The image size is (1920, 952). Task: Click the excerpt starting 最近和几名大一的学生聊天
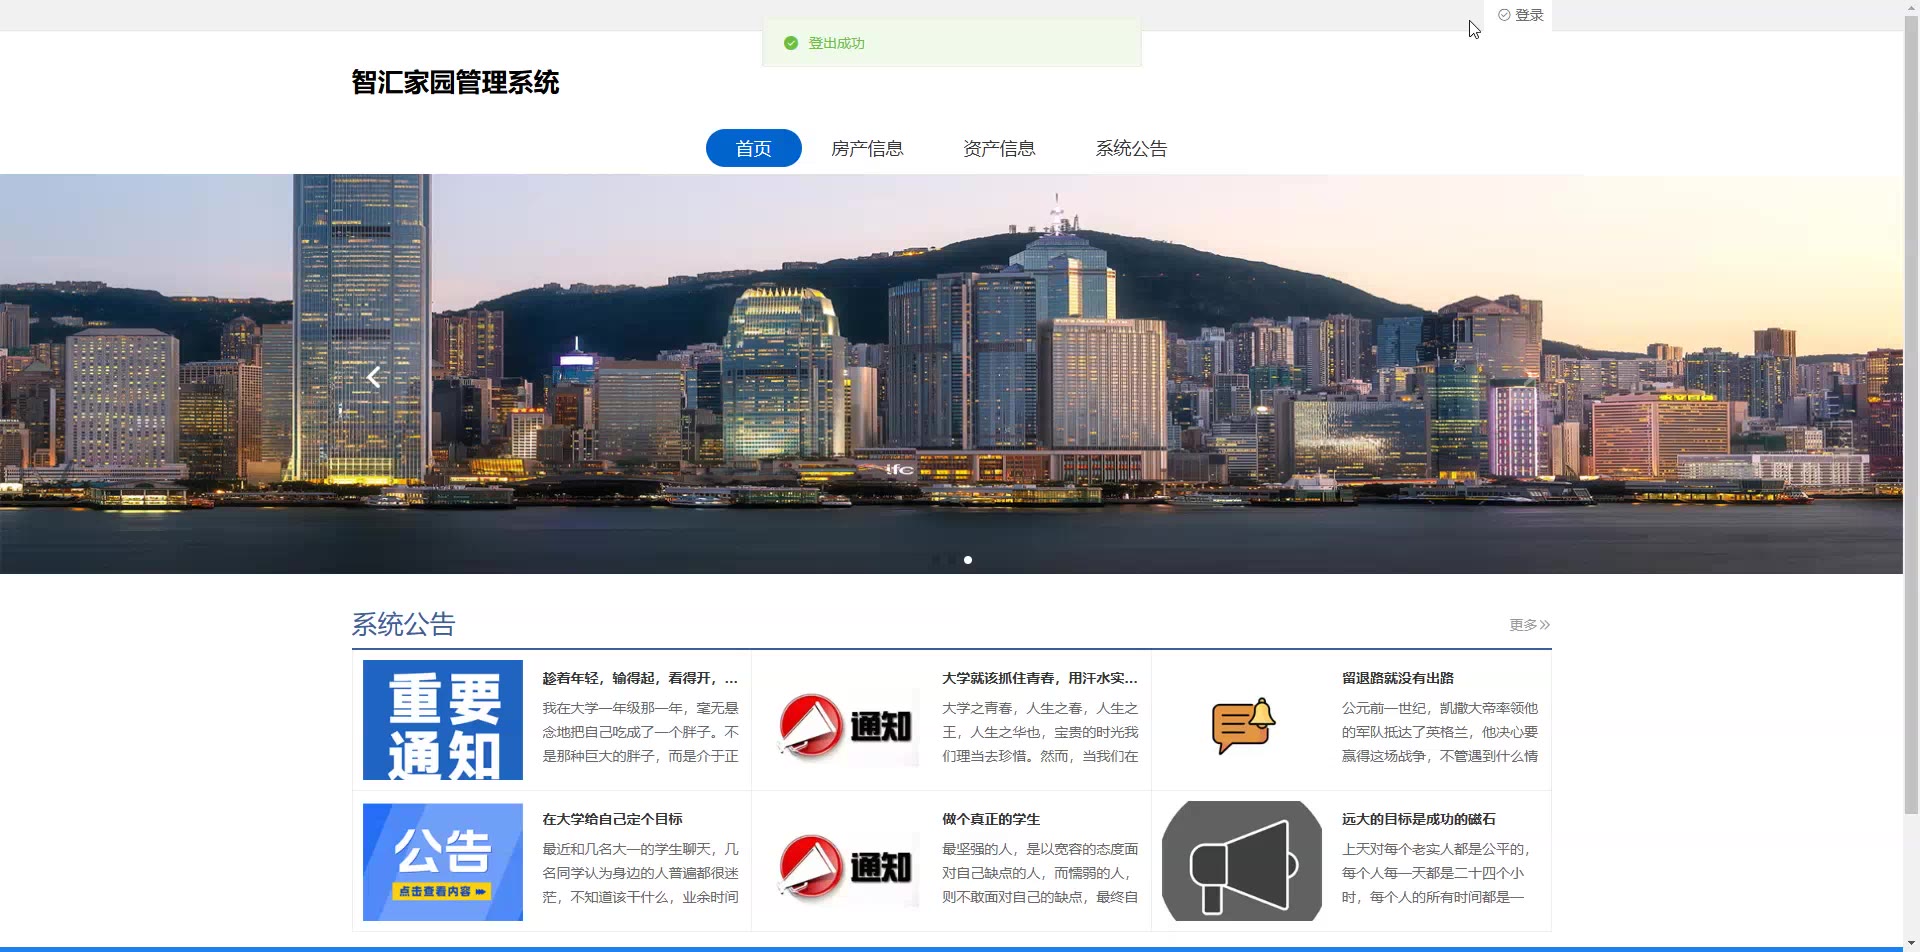pyautogui.click(x=640, y=873)
